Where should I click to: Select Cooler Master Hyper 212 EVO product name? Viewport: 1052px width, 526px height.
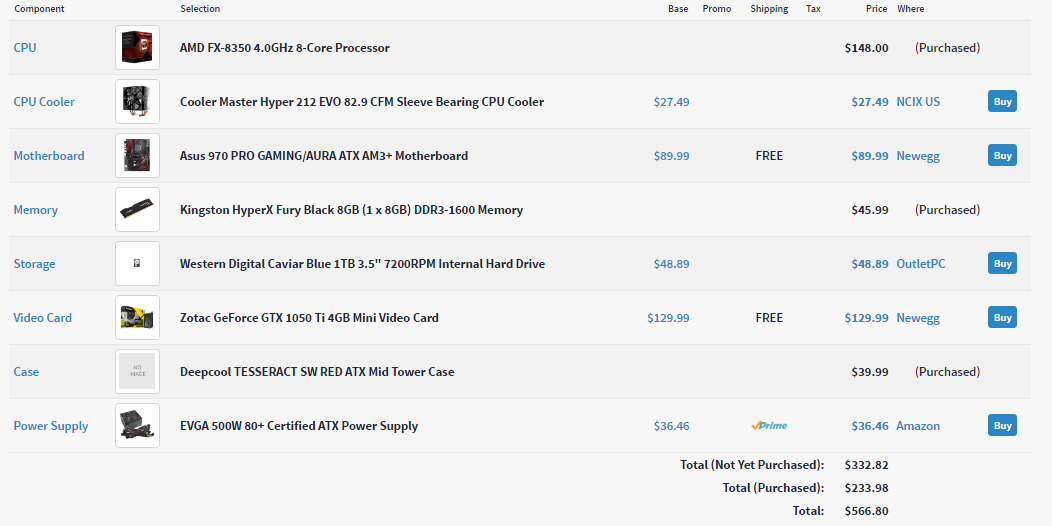[362, 102]
